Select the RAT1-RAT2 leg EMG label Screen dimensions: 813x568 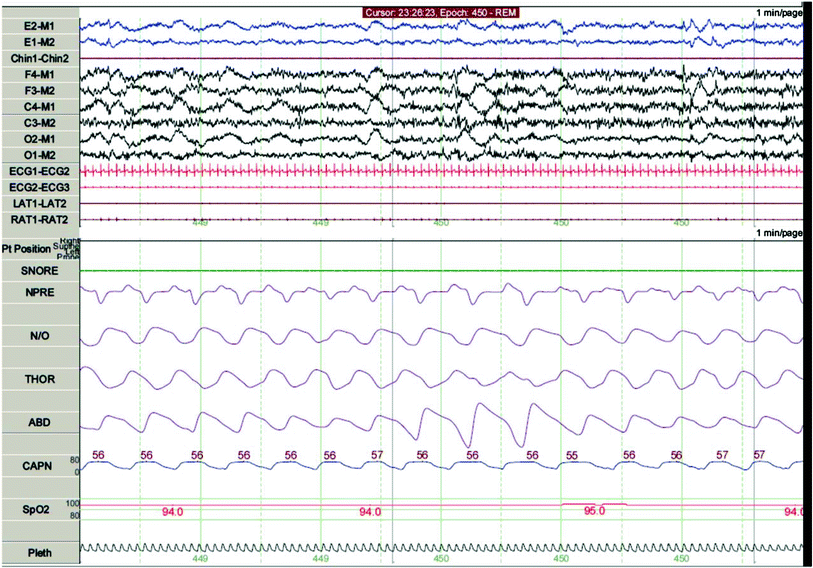[39, 220]
